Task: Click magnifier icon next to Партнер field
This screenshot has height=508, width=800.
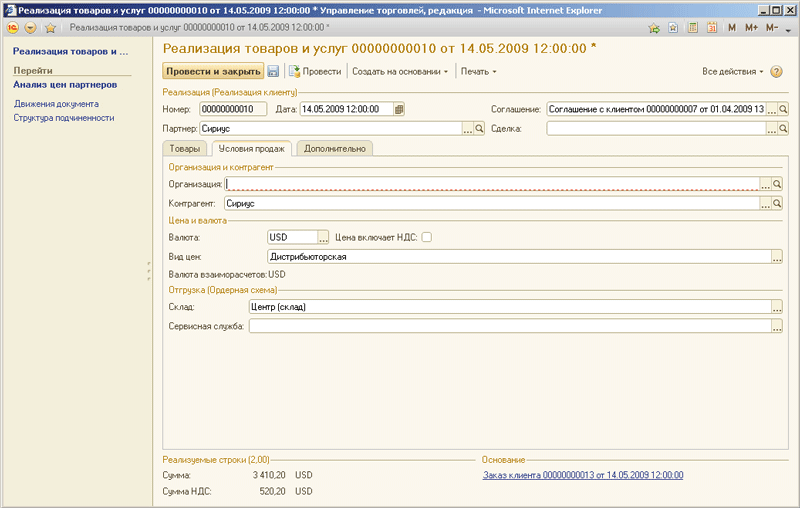Action: click(479, 129)
